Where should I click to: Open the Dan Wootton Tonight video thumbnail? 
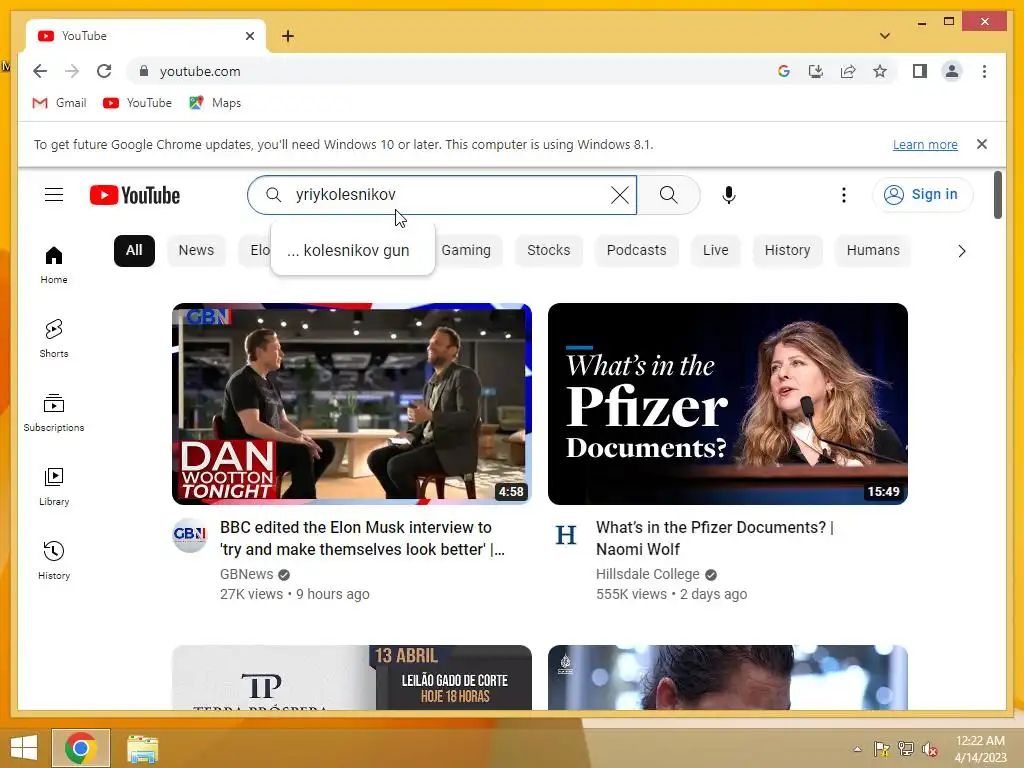pos(351,404)
